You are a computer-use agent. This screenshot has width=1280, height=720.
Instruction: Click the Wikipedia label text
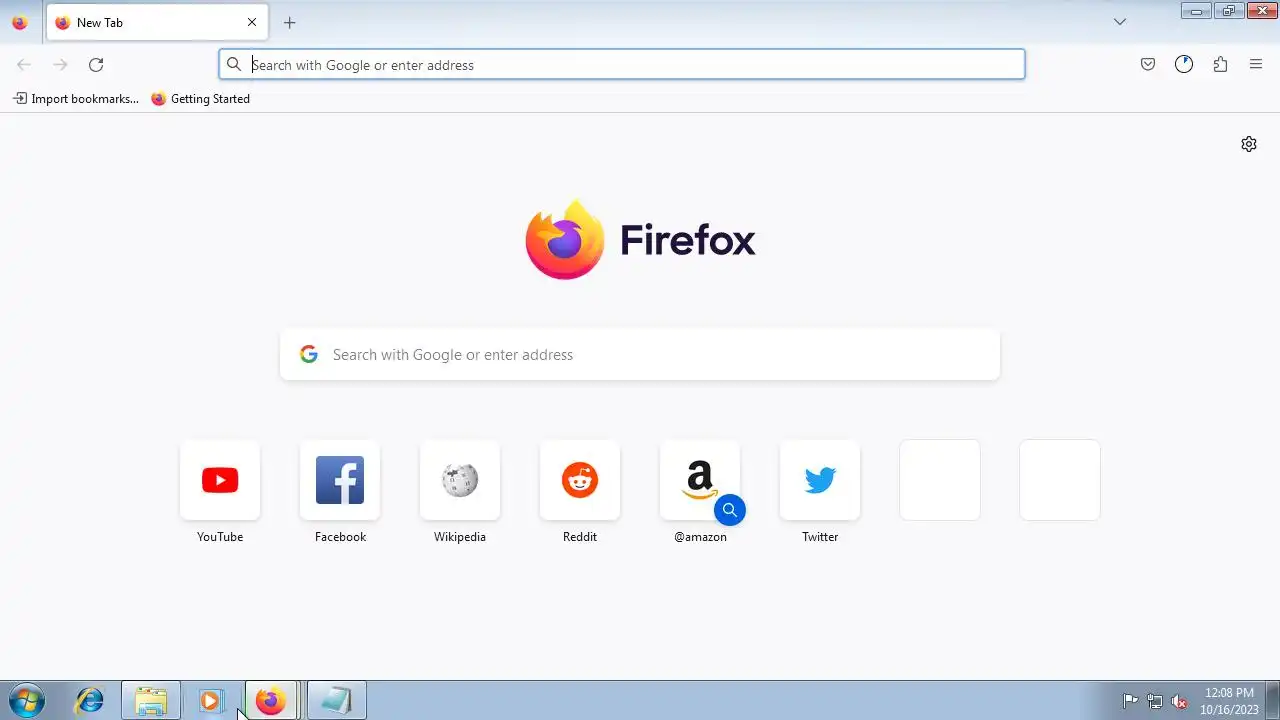(x=460, y=537)
